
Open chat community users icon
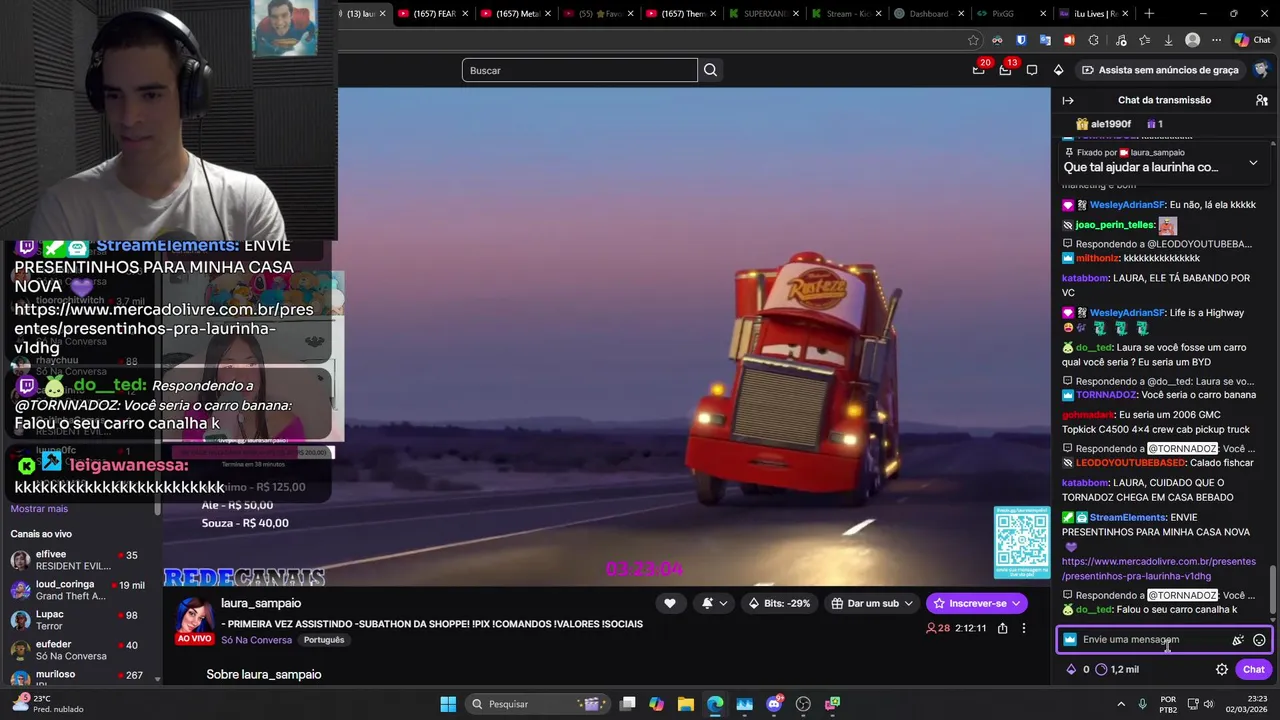[x=1262, y=100]
